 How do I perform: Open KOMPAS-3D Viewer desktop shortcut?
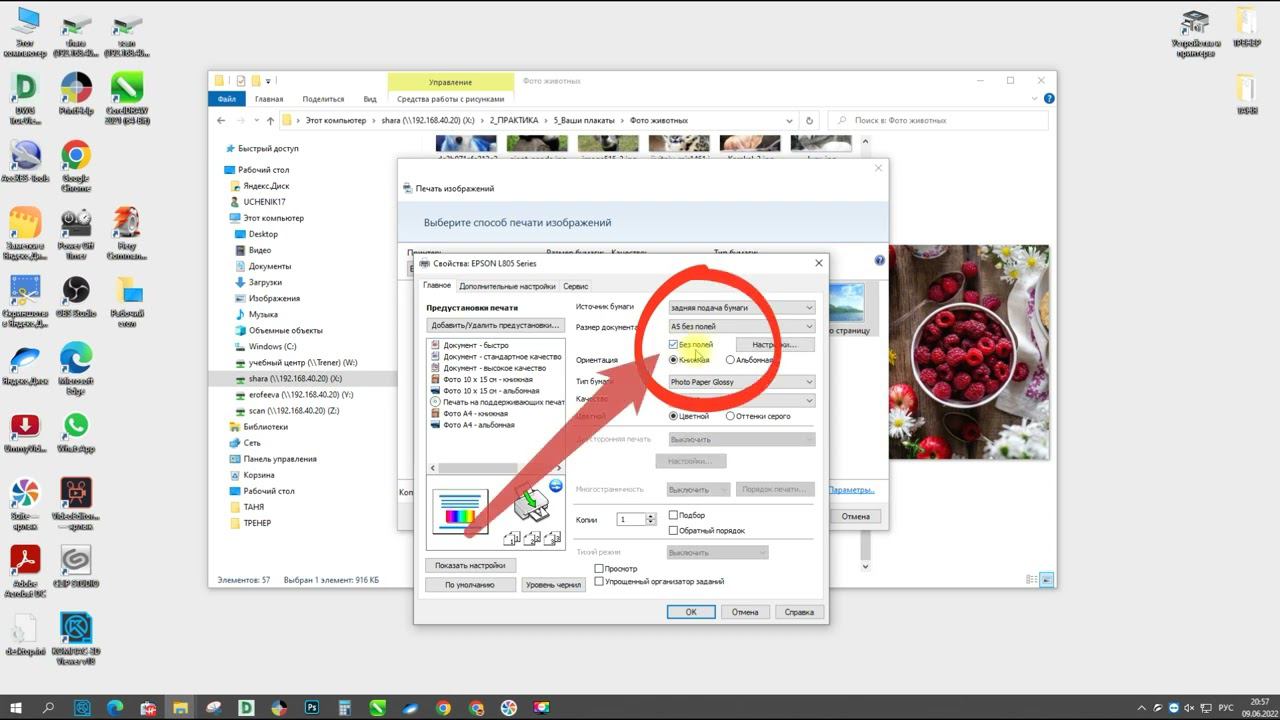point(76,638)
